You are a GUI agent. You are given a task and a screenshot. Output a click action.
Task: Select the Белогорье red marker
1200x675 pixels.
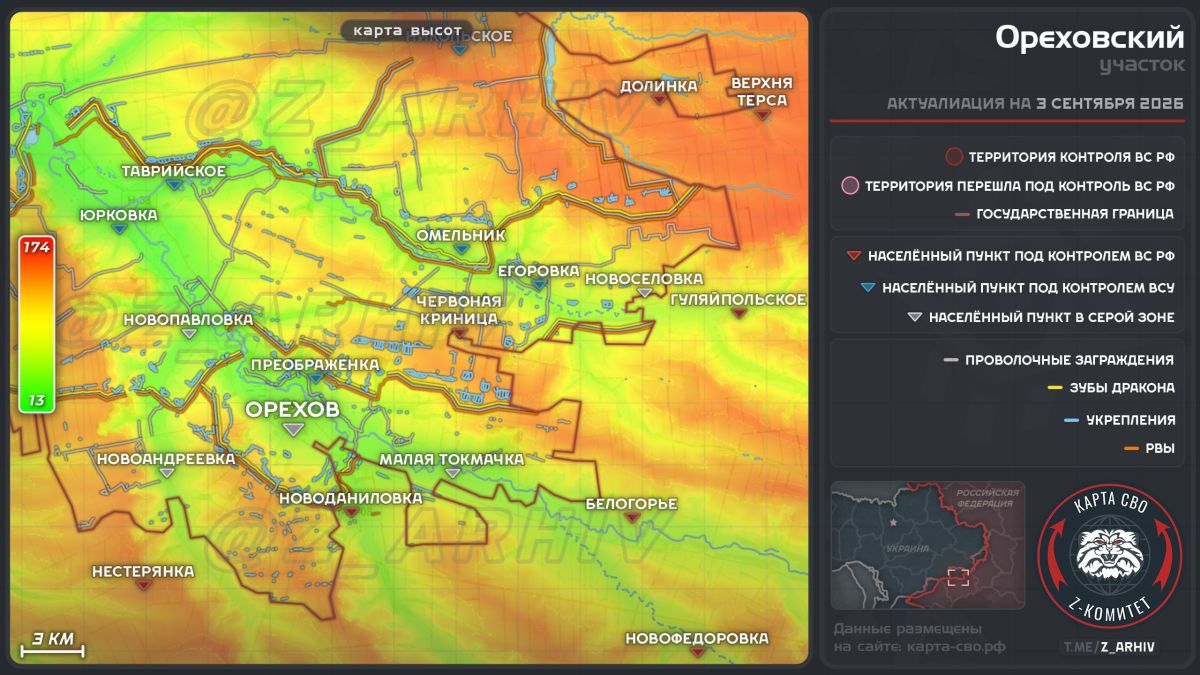tap(631, 518)
